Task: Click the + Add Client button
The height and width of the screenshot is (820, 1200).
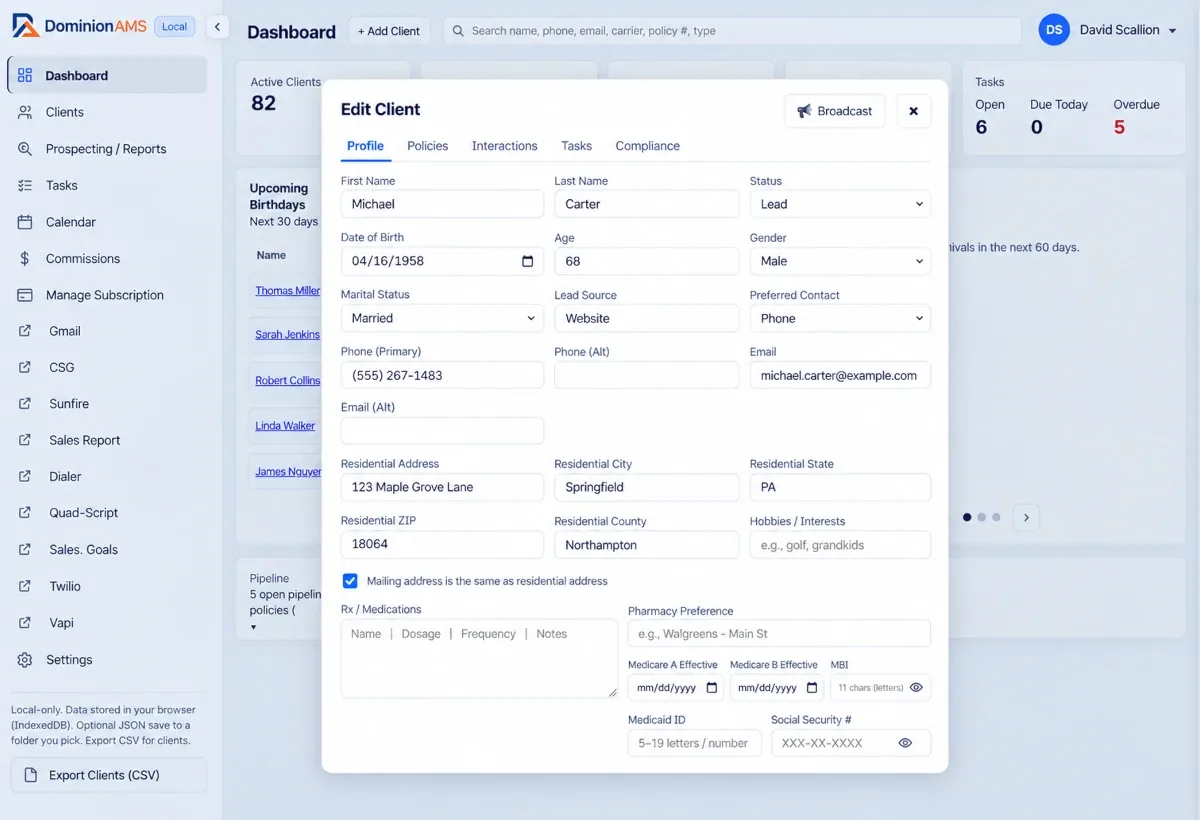Action: point(389,31)
